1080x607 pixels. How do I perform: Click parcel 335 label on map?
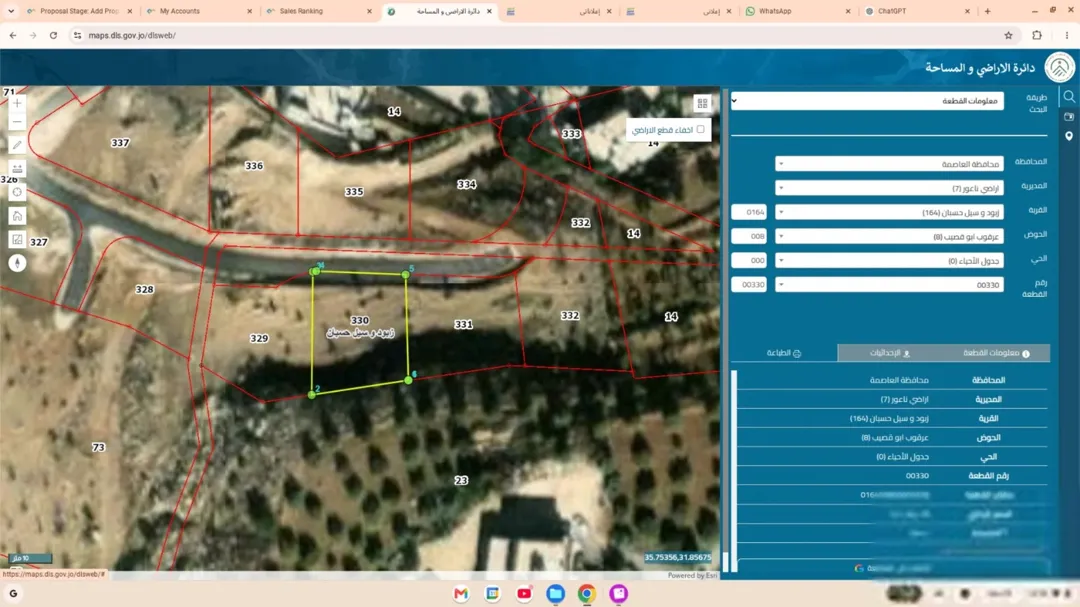[x=354, y=192]
